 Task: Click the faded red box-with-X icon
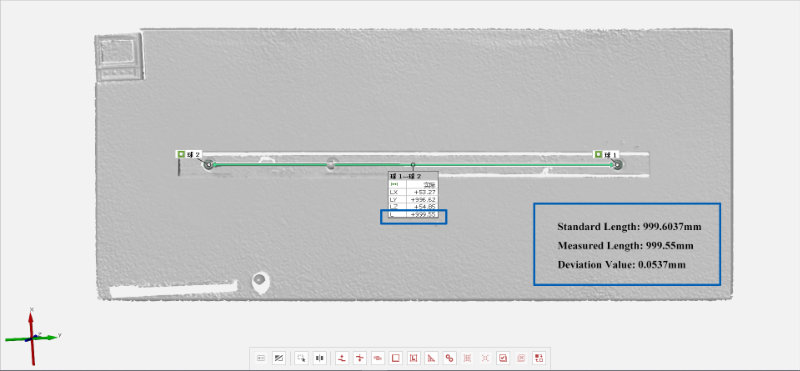521,358
